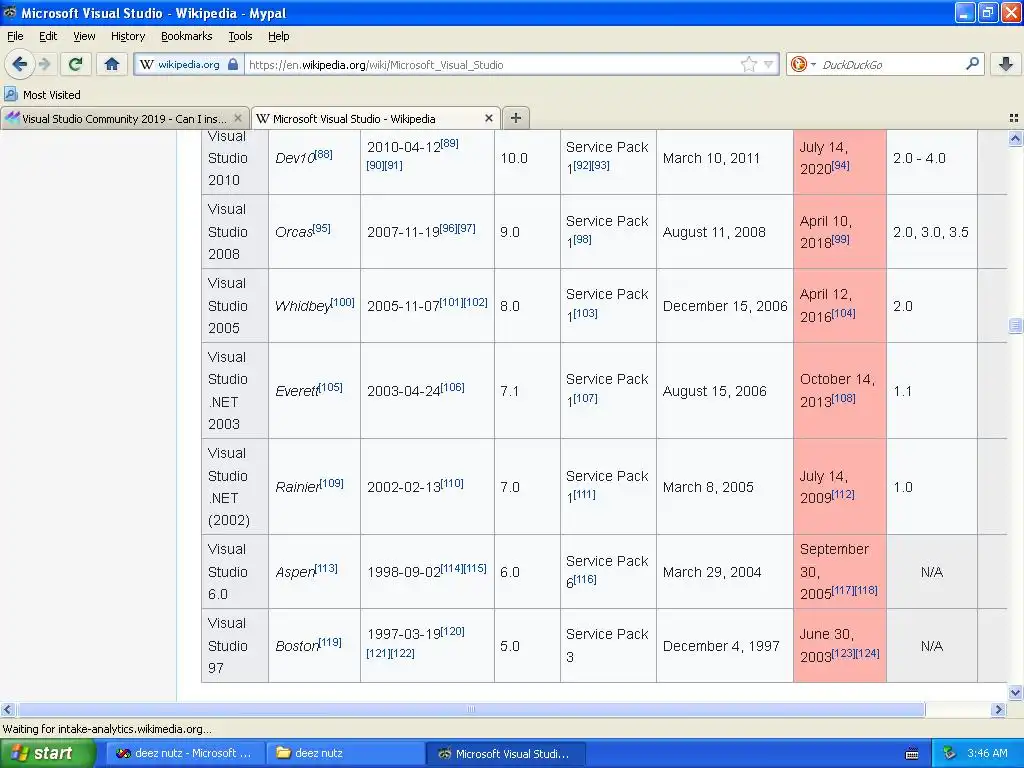Reload the page with the refresh icon

[x=75, y=64]
